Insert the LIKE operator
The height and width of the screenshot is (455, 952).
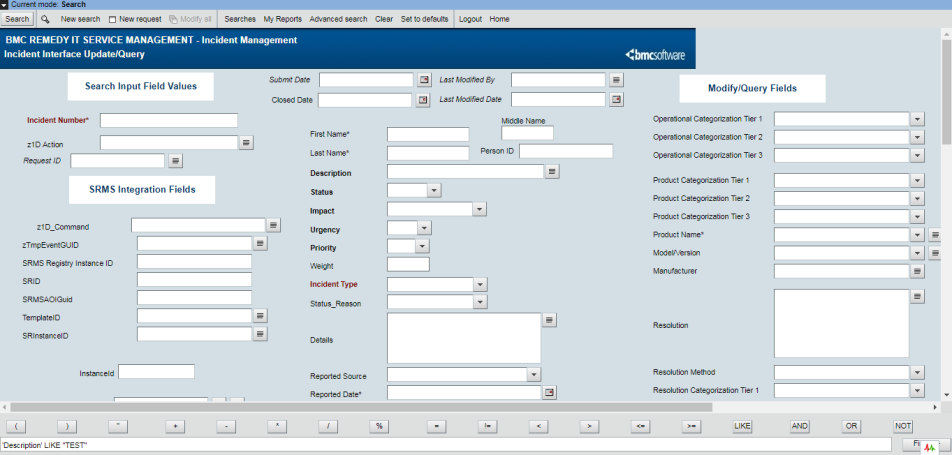[742, 426]
